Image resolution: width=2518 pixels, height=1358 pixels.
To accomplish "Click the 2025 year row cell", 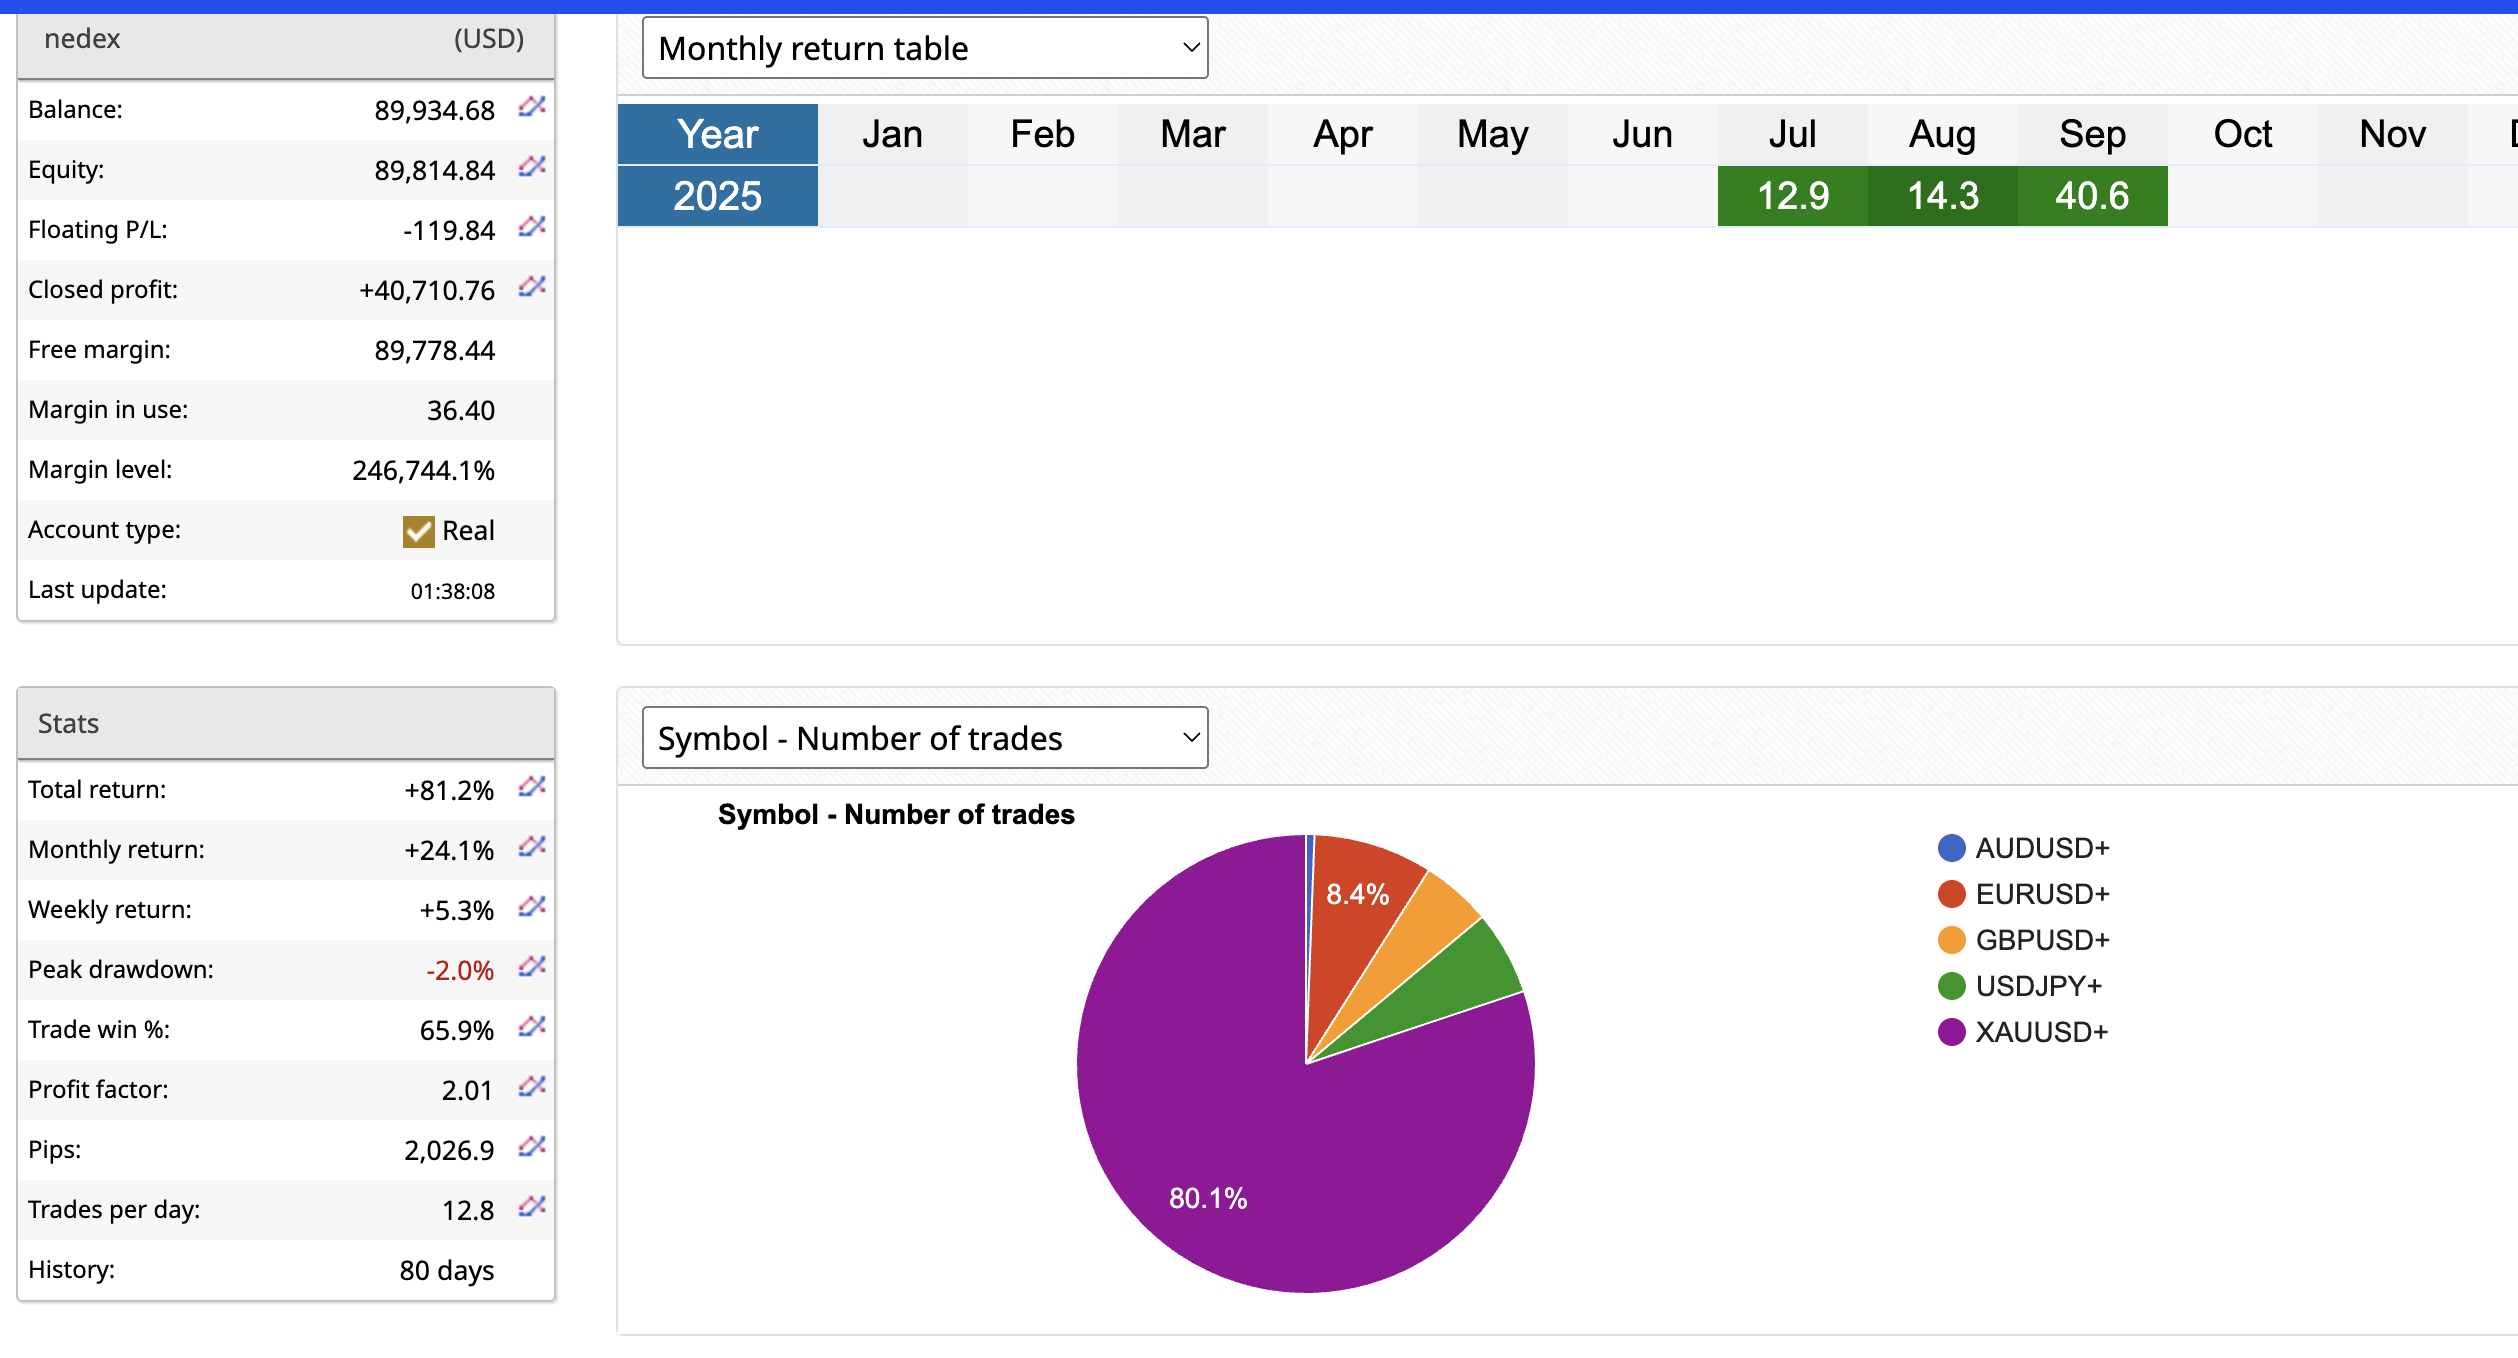I will [717, 196].
